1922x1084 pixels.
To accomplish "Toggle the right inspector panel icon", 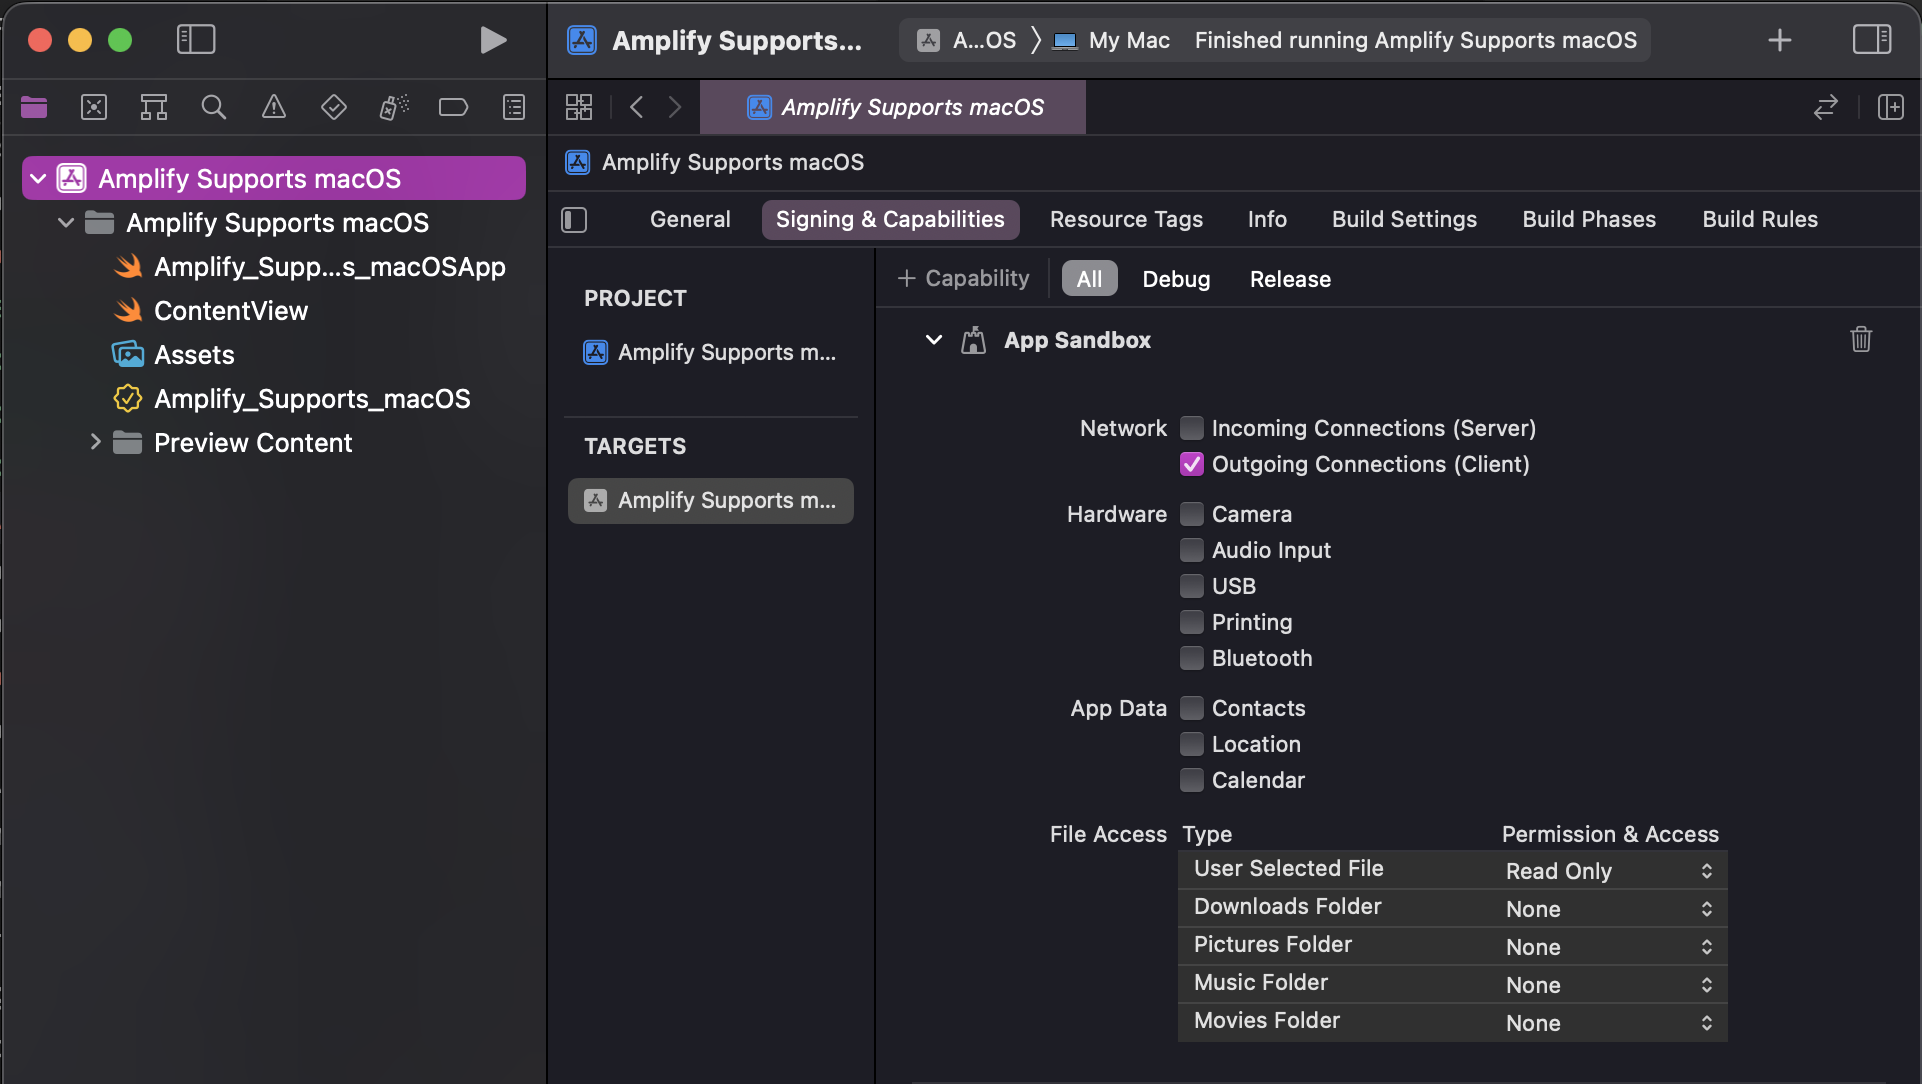I will point(1871,40).
